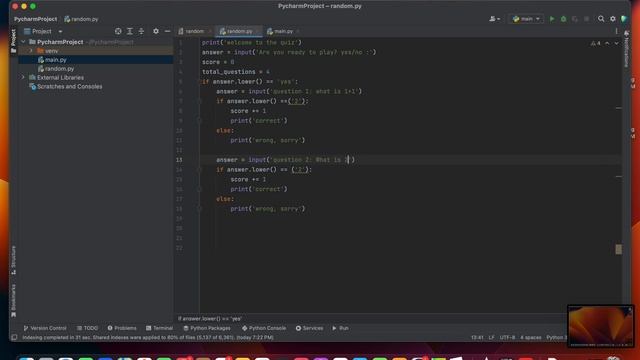Toggle Notifications tool window on right
The height and width of the screenshot is (360, 640).
(x=626, y=48)
